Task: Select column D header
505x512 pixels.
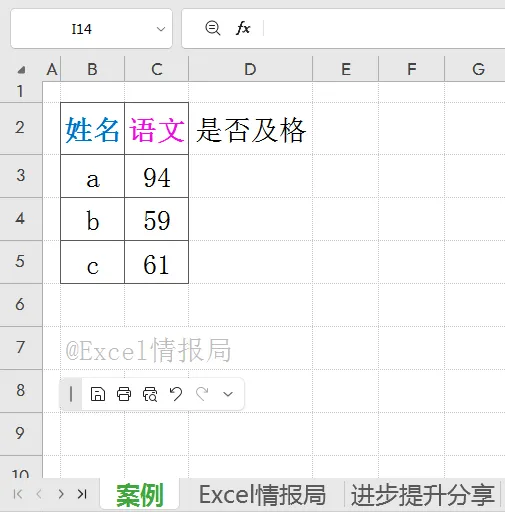Action: [x=250, y=69]
